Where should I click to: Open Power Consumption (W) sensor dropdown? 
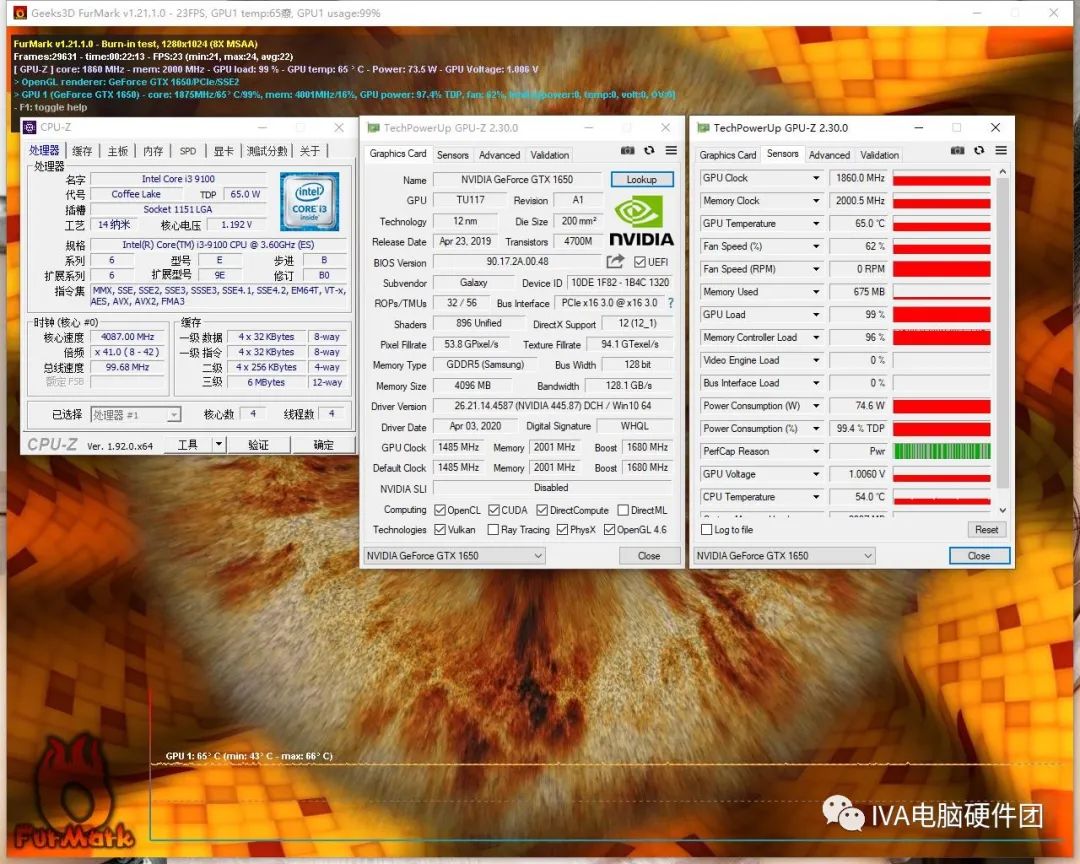816,406
